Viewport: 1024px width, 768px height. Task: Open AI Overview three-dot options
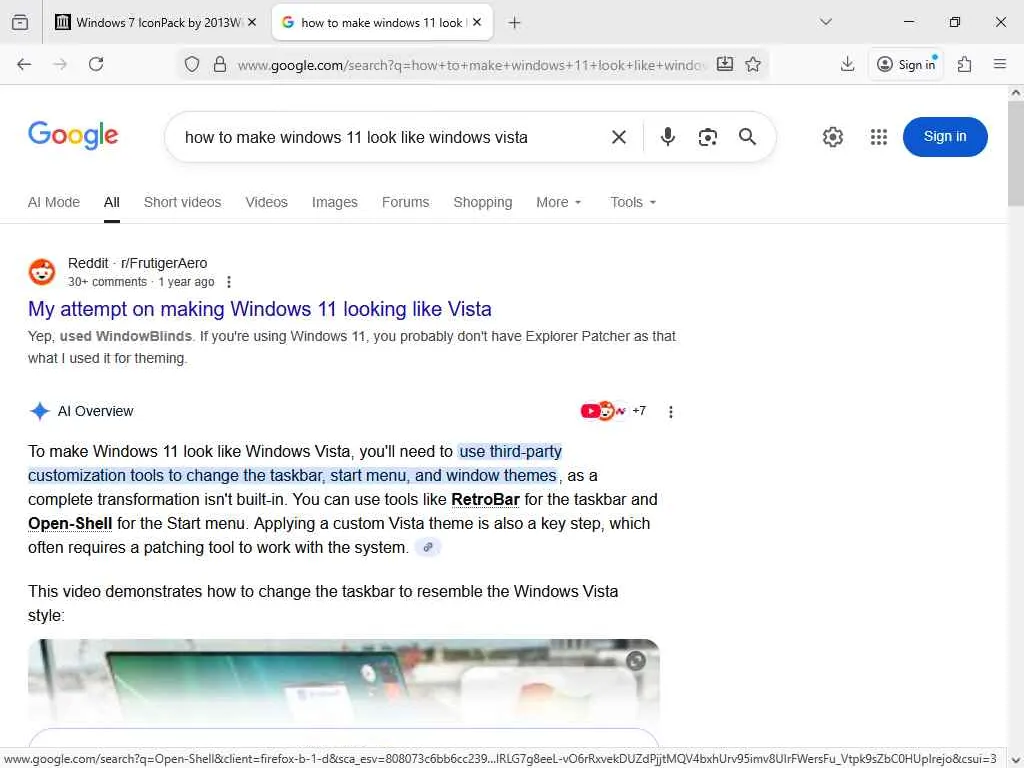[671, 411]
